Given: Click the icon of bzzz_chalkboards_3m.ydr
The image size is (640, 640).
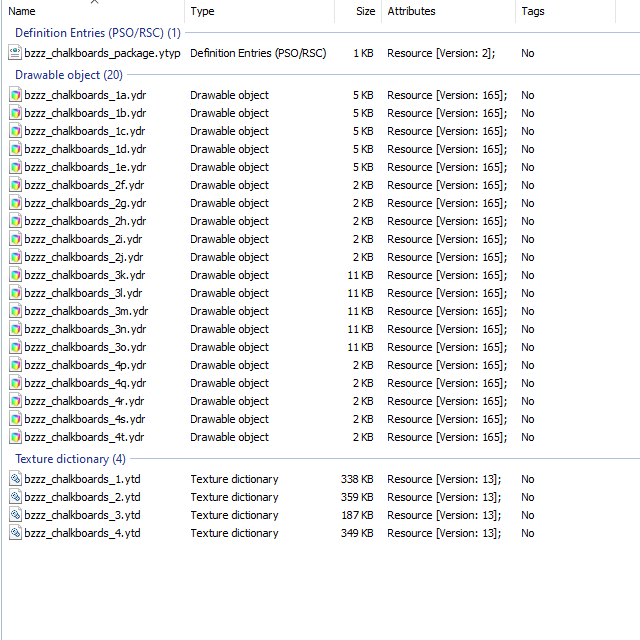Looking at the screenshot, I should 15,311.
